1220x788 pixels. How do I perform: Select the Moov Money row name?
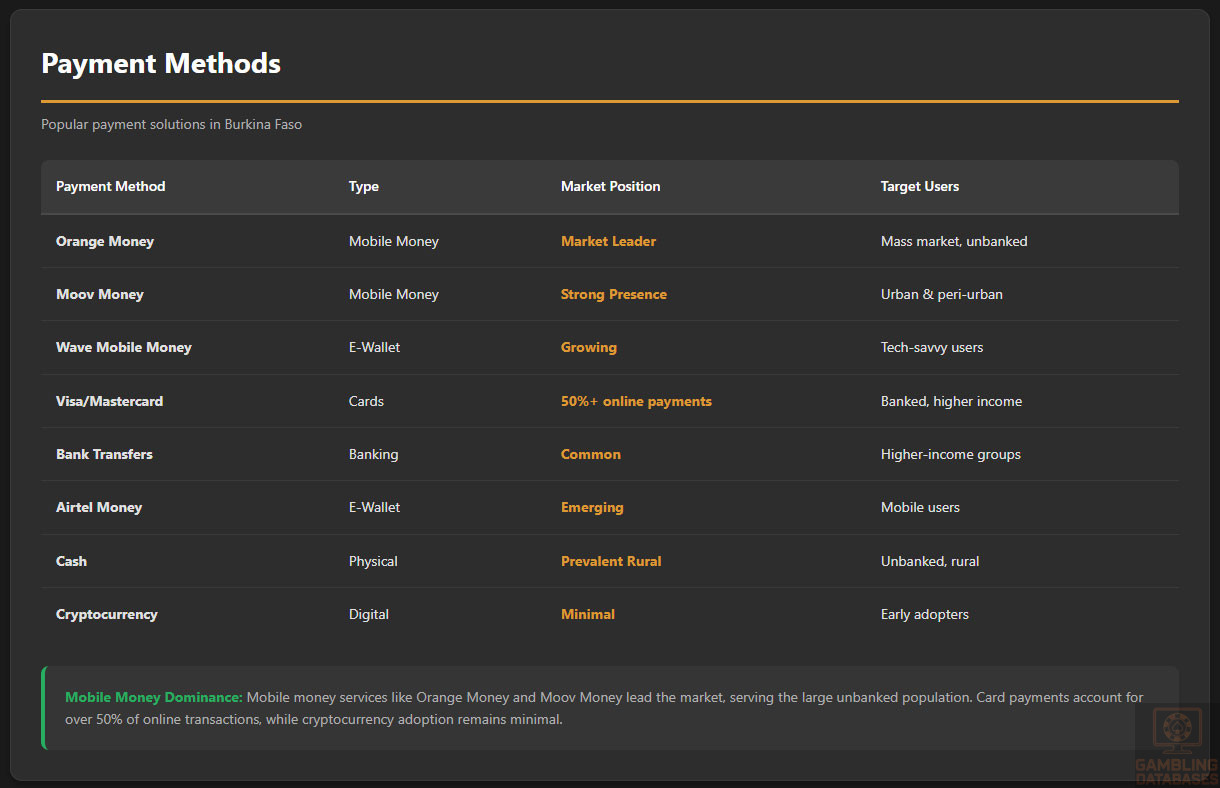pos(100,294)
